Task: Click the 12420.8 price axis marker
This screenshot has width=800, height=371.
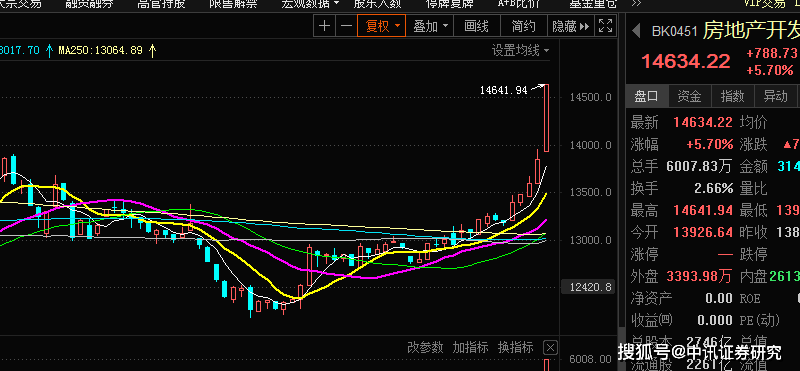Action: pos(587,287)
